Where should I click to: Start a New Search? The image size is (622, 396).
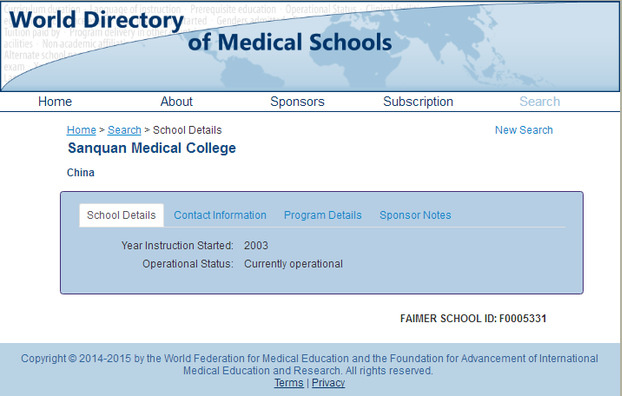[x=524, y=130]
